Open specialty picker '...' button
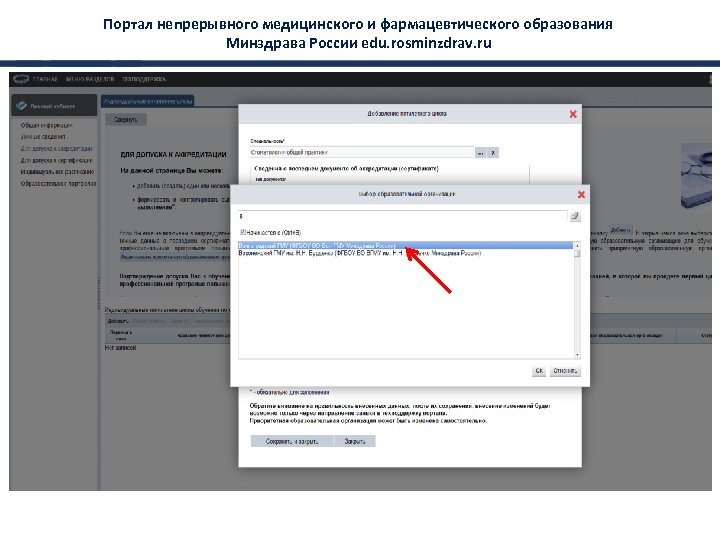 480,153
